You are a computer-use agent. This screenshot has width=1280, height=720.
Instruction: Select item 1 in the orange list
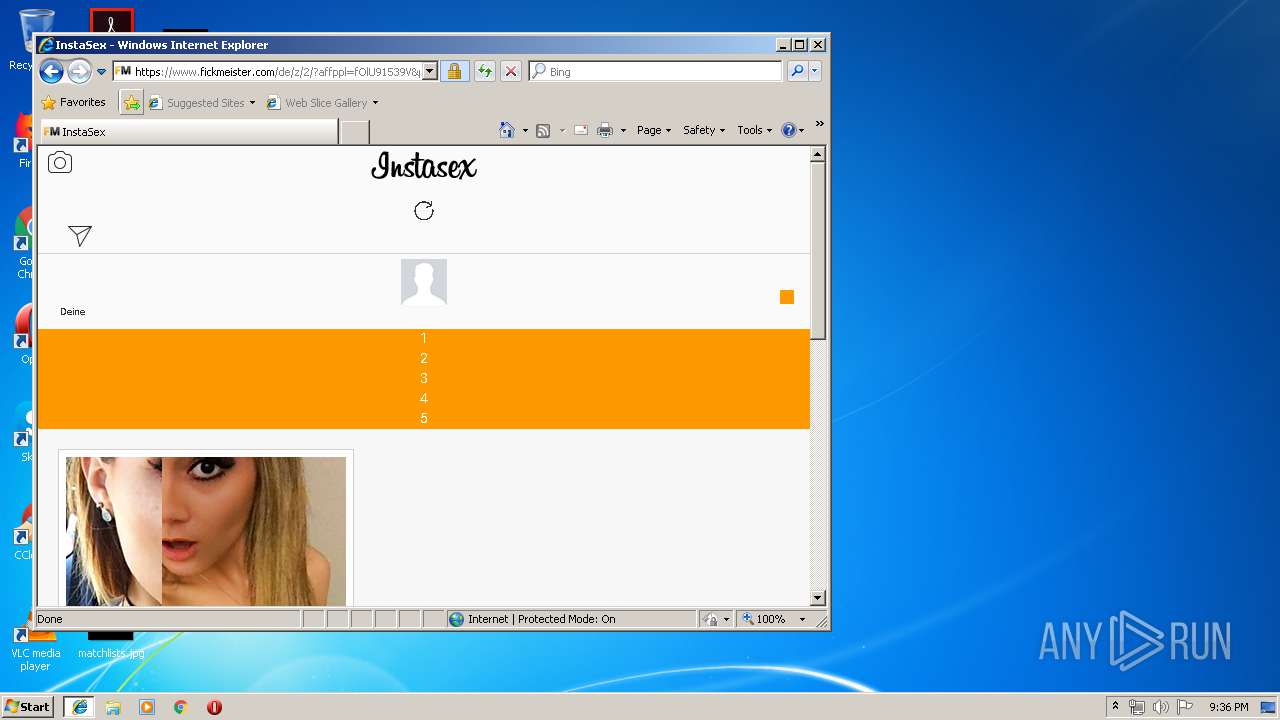(x=424, y=338)
